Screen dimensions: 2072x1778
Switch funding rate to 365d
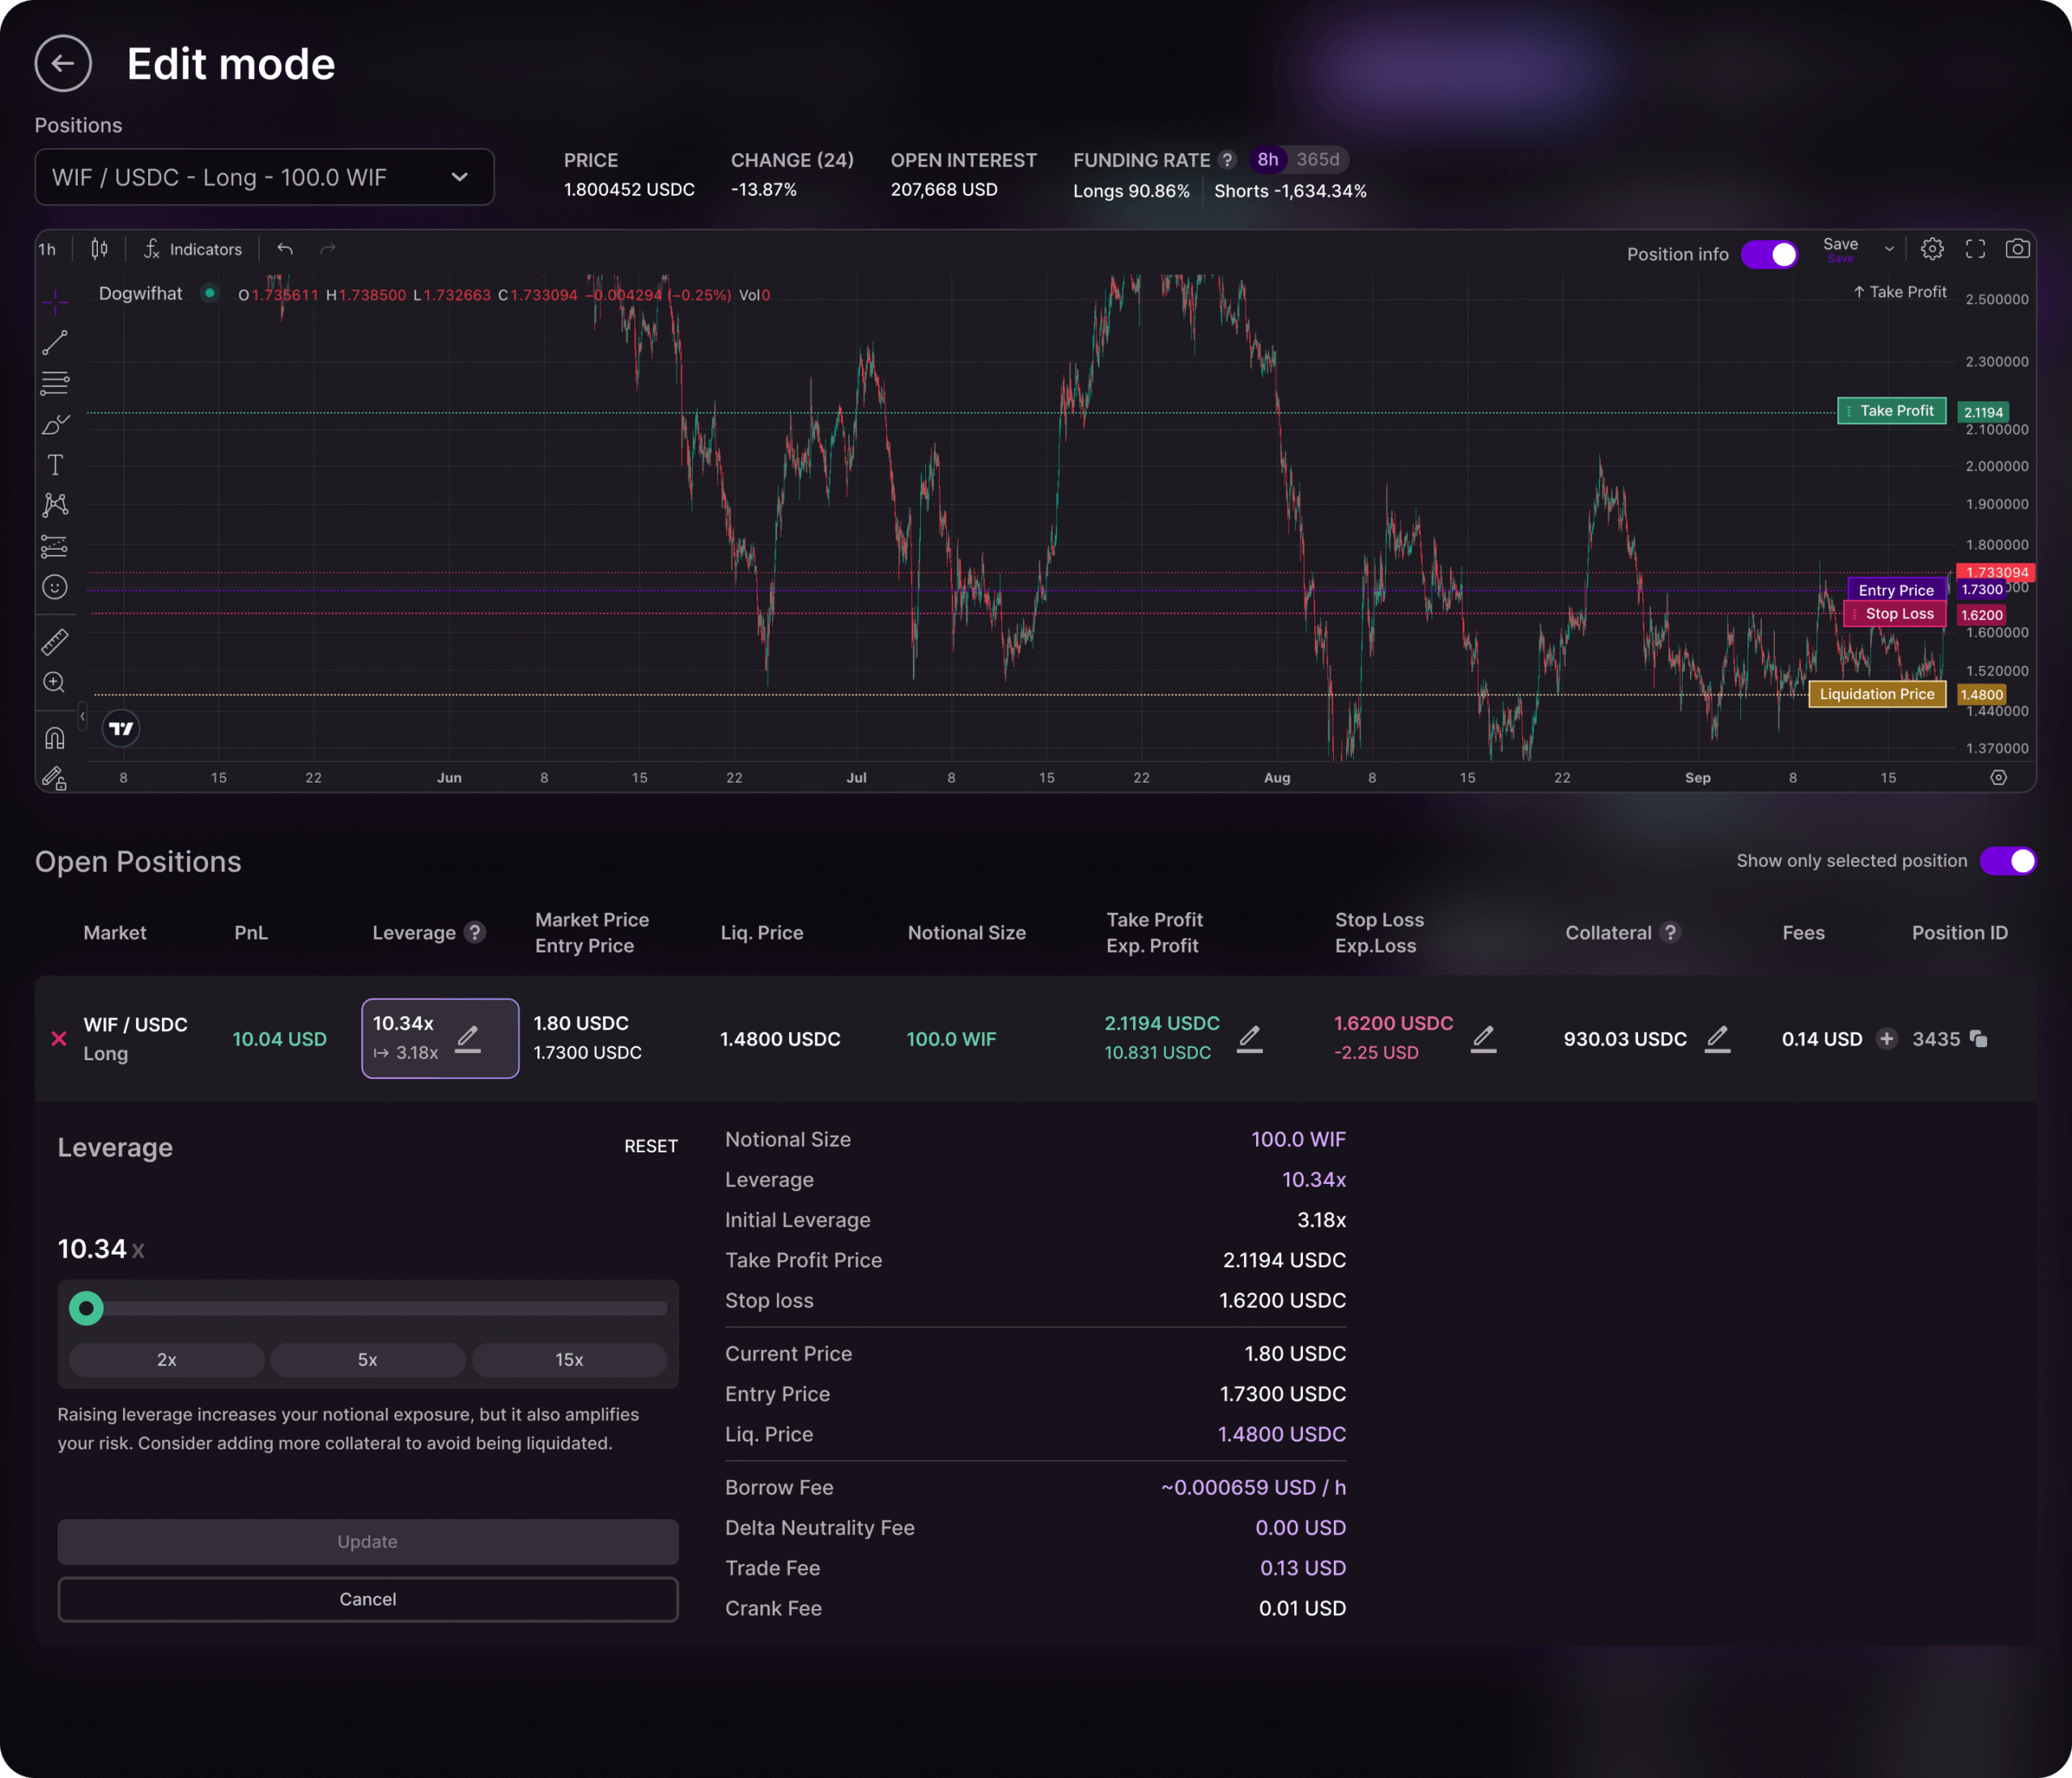[1317, 160]
